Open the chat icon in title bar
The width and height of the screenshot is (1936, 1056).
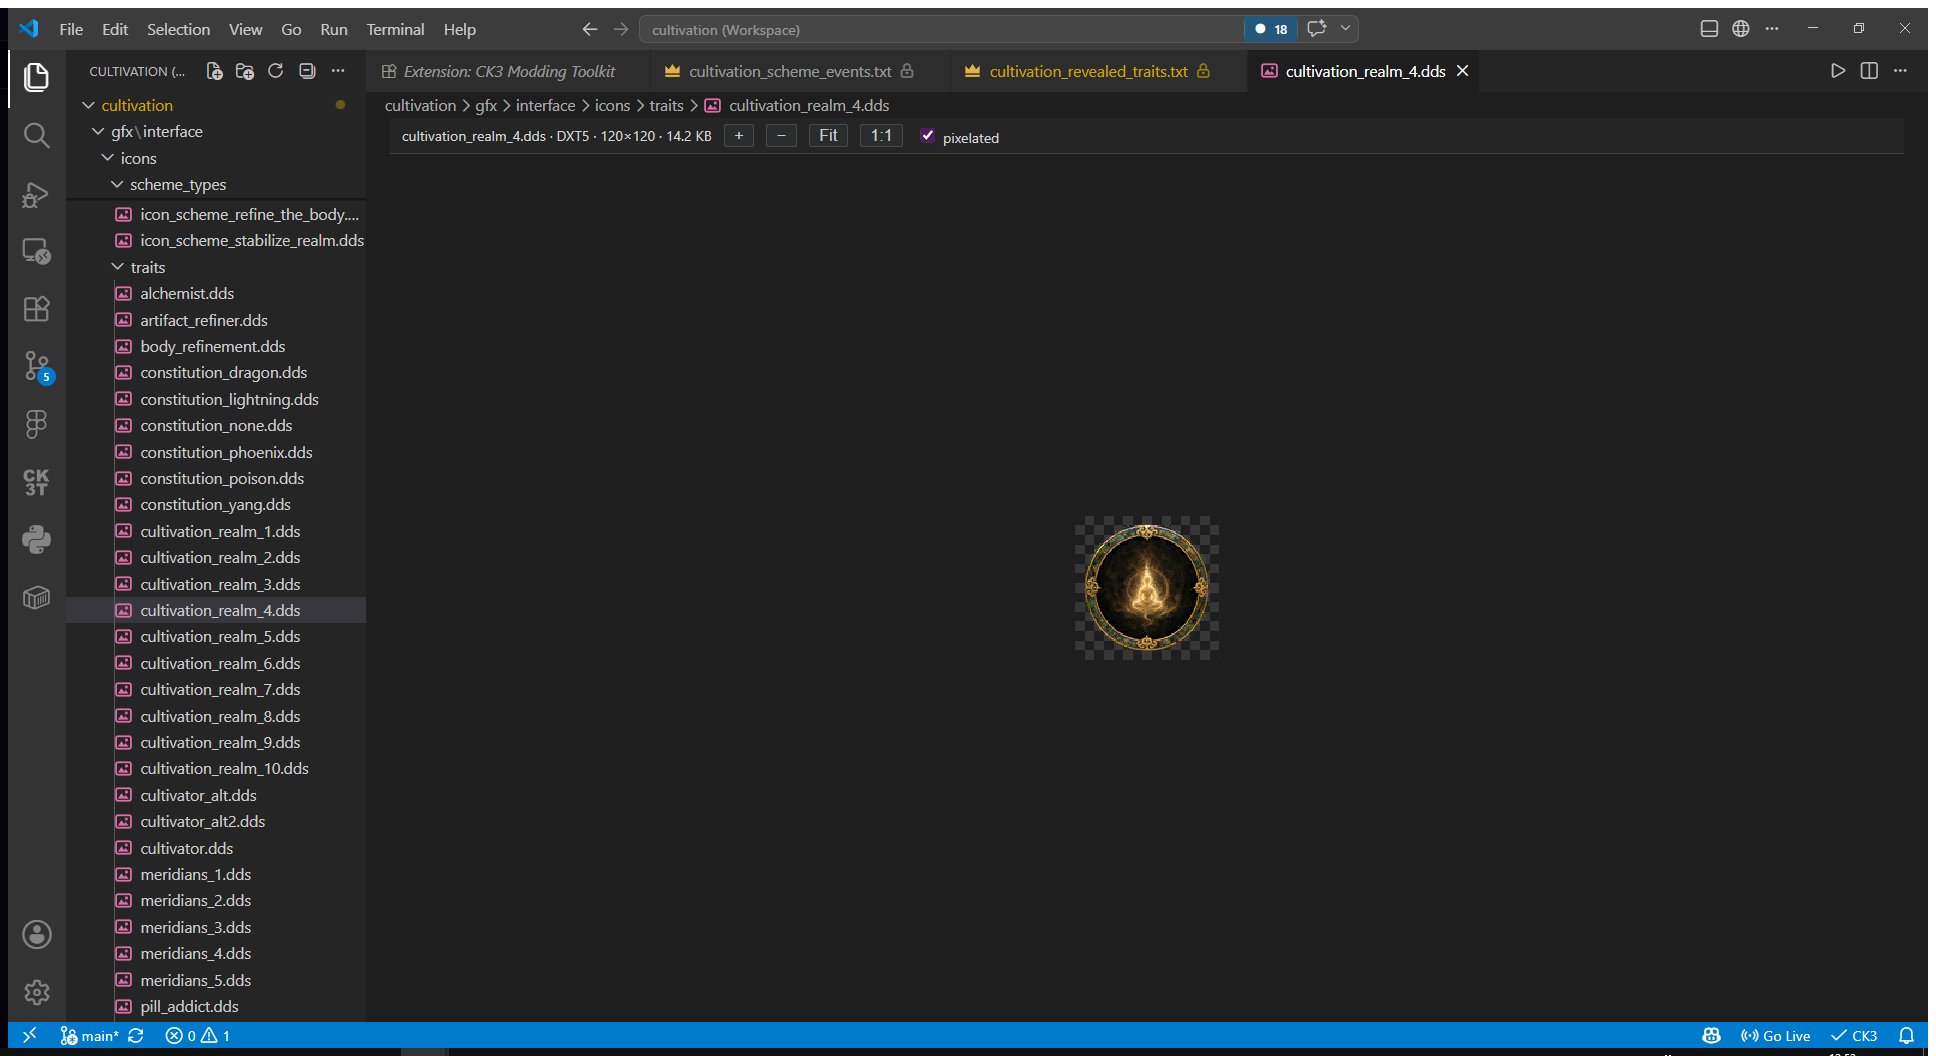point(1317,29)
